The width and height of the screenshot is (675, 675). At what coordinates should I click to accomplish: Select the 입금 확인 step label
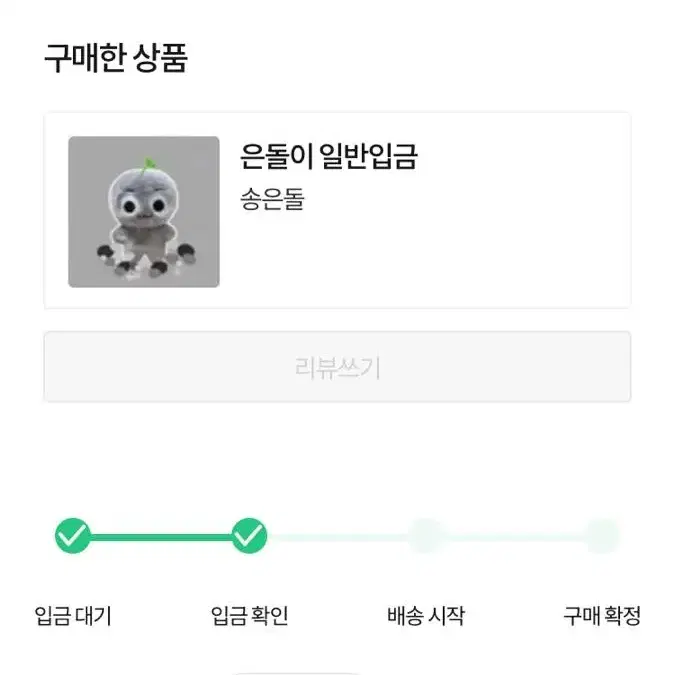pos(250,616)
